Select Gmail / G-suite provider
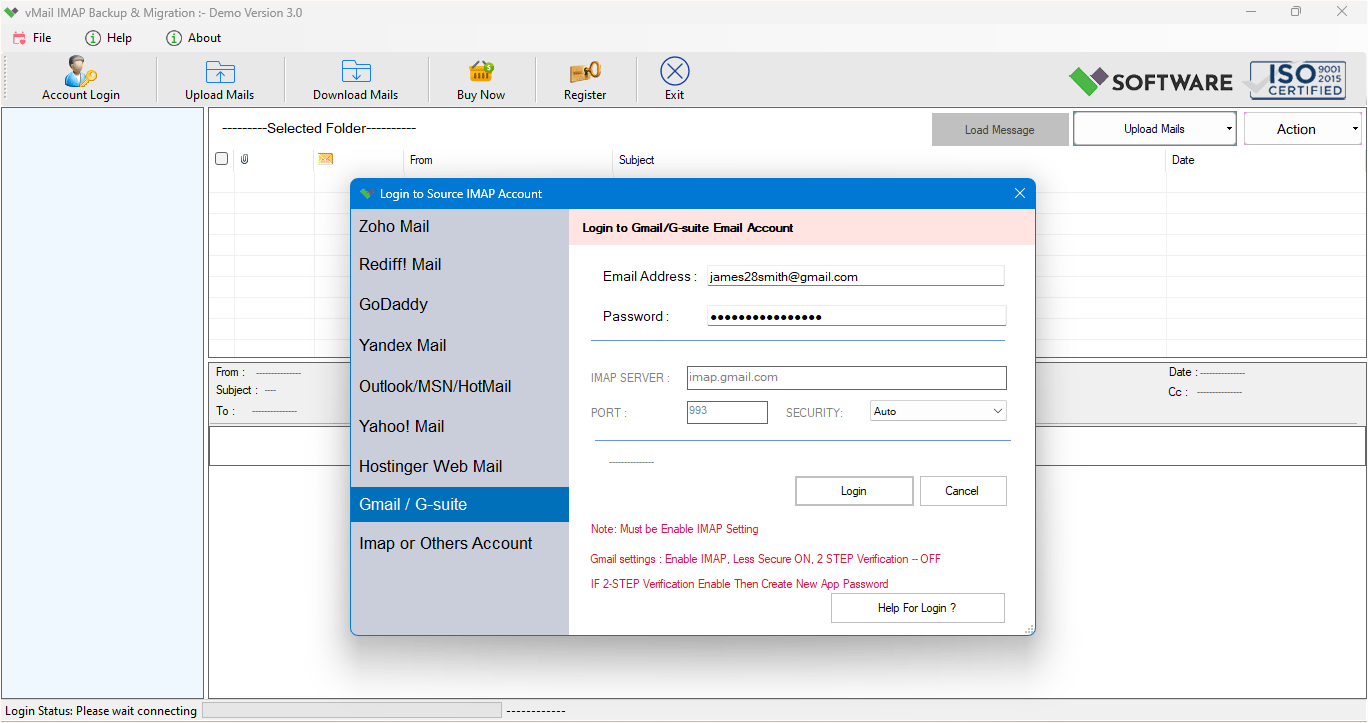The image size is (1368, 723). click(459, 505)
